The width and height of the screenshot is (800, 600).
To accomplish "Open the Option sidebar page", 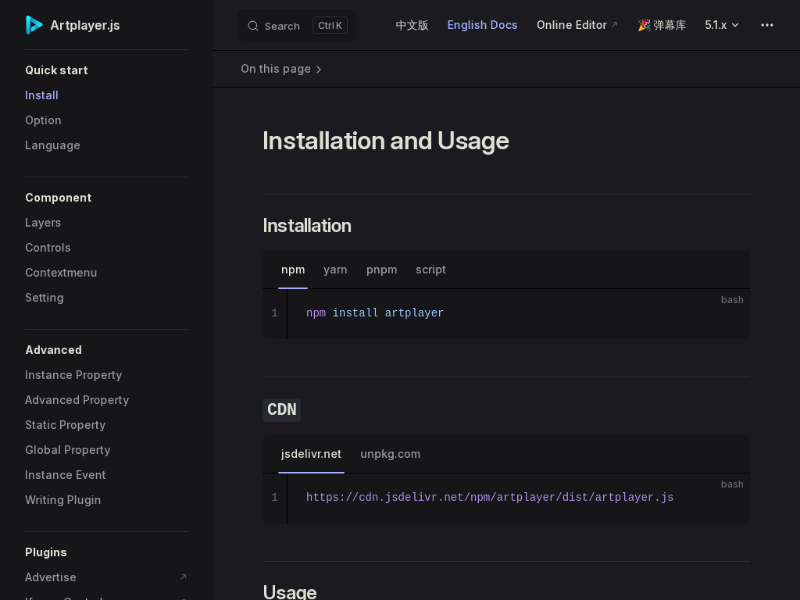I will pyautogui.click(x=43, y=120).
